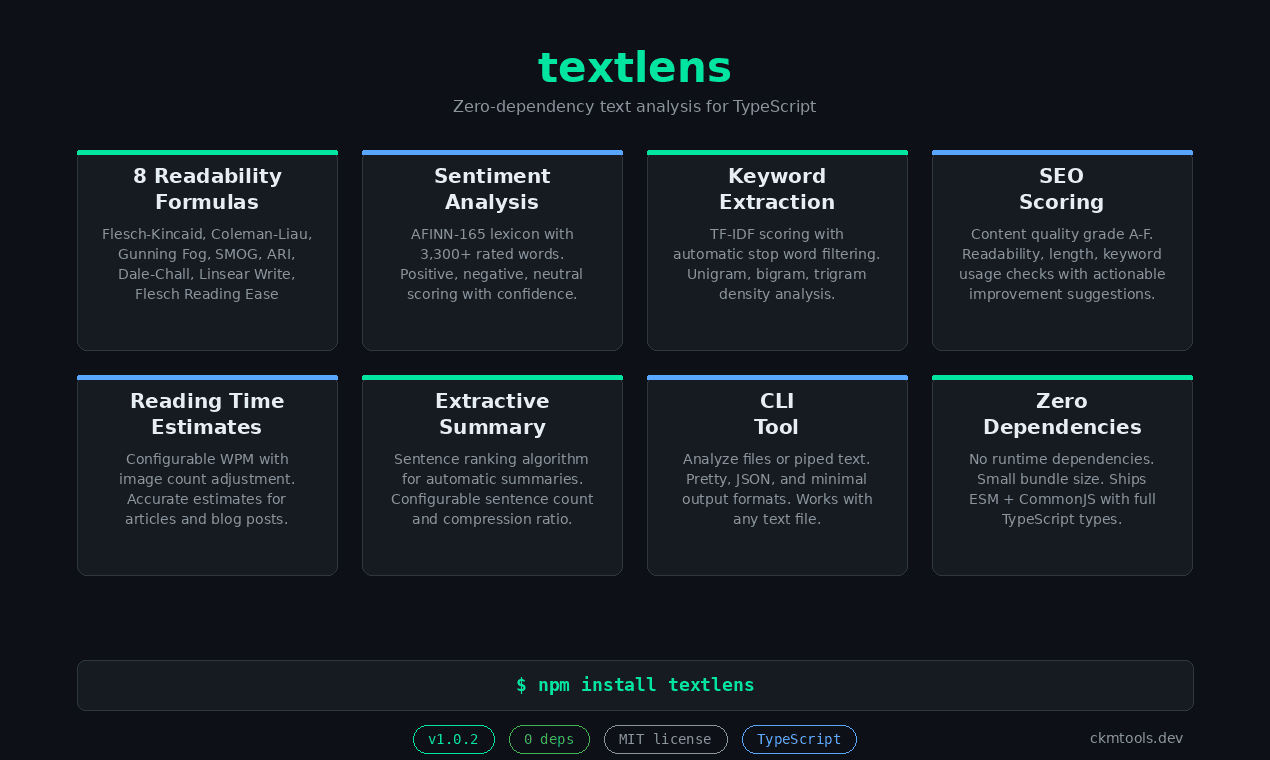Viewport: 1270px width, 760px height.
Task: Open the MIT license badge
Action: pyautogui.click(x=665, y=740)
